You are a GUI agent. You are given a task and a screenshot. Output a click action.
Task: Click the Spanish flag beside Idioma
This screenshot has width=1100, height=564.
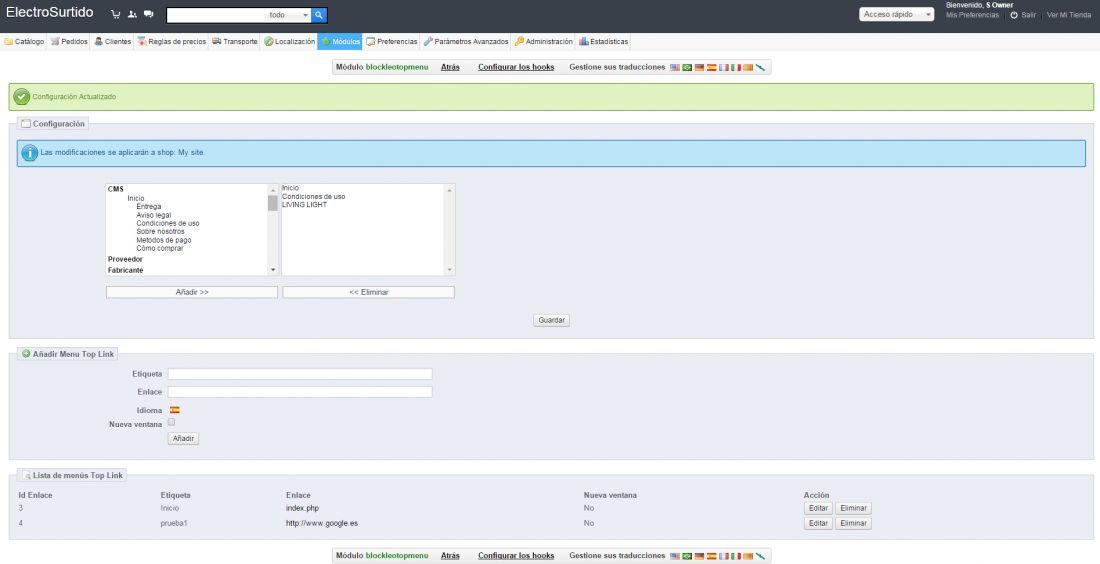coord(175,410)
